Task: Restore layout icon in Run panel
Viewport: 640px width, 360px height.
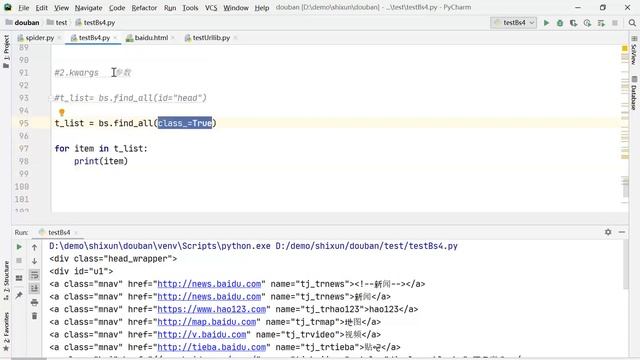Action: (19, 278)
